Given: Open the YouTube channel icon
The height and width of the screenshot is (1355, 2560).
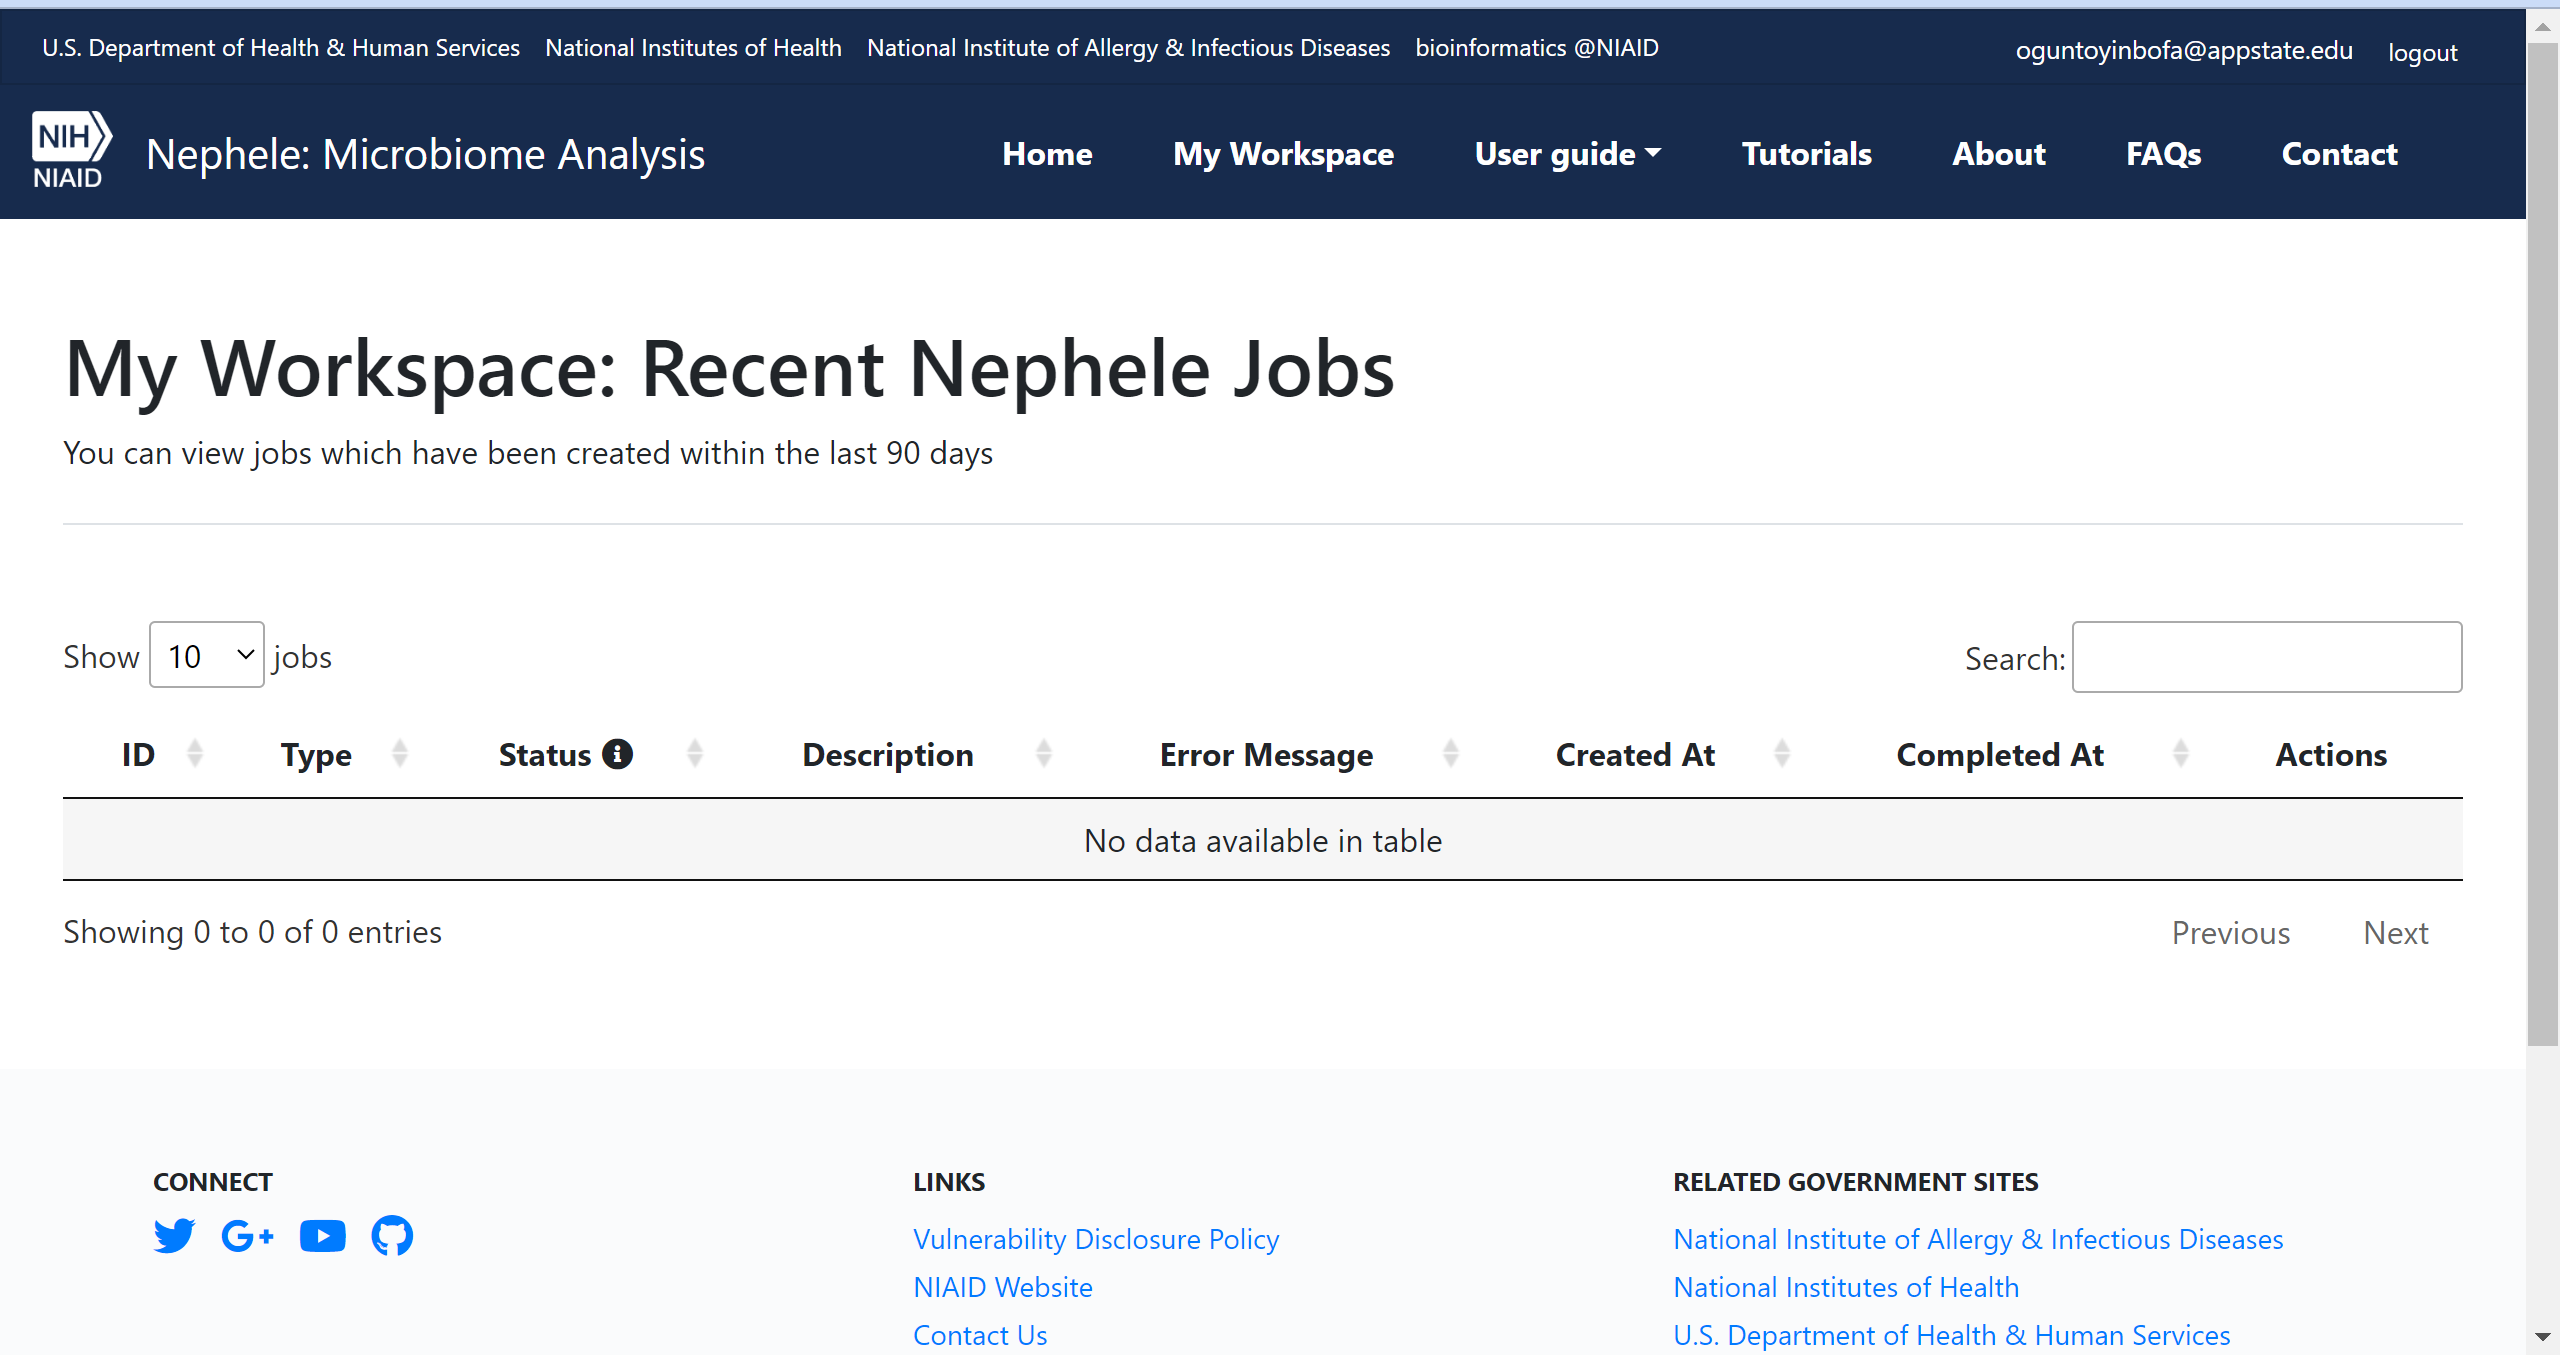Looking at the screenshot, I should [322, 1236].
